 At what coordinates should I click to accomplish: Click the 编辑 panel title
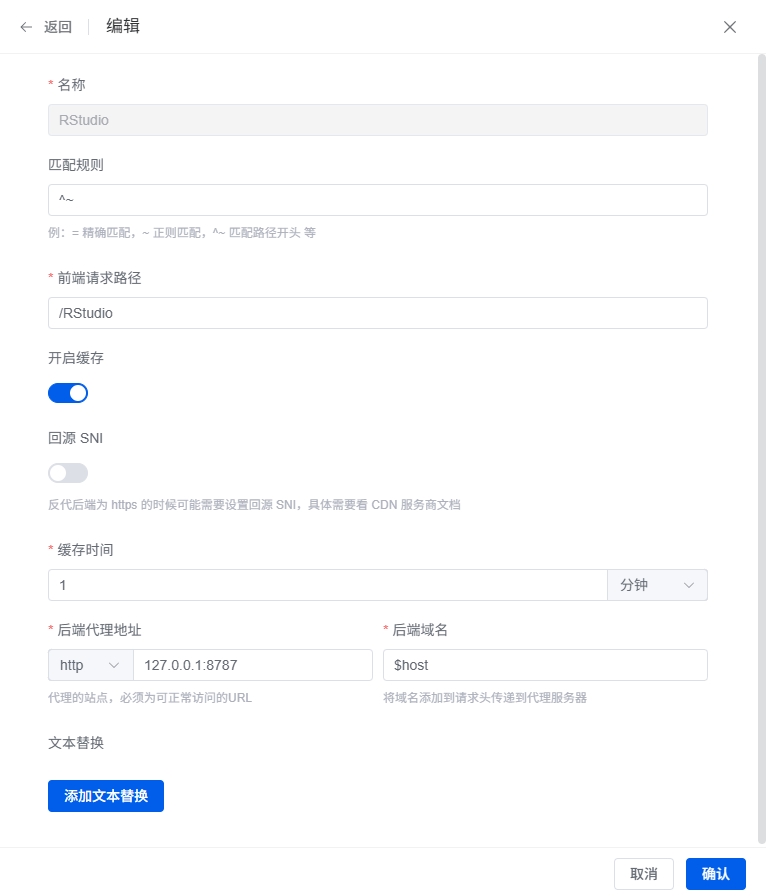tap(123, 26)
